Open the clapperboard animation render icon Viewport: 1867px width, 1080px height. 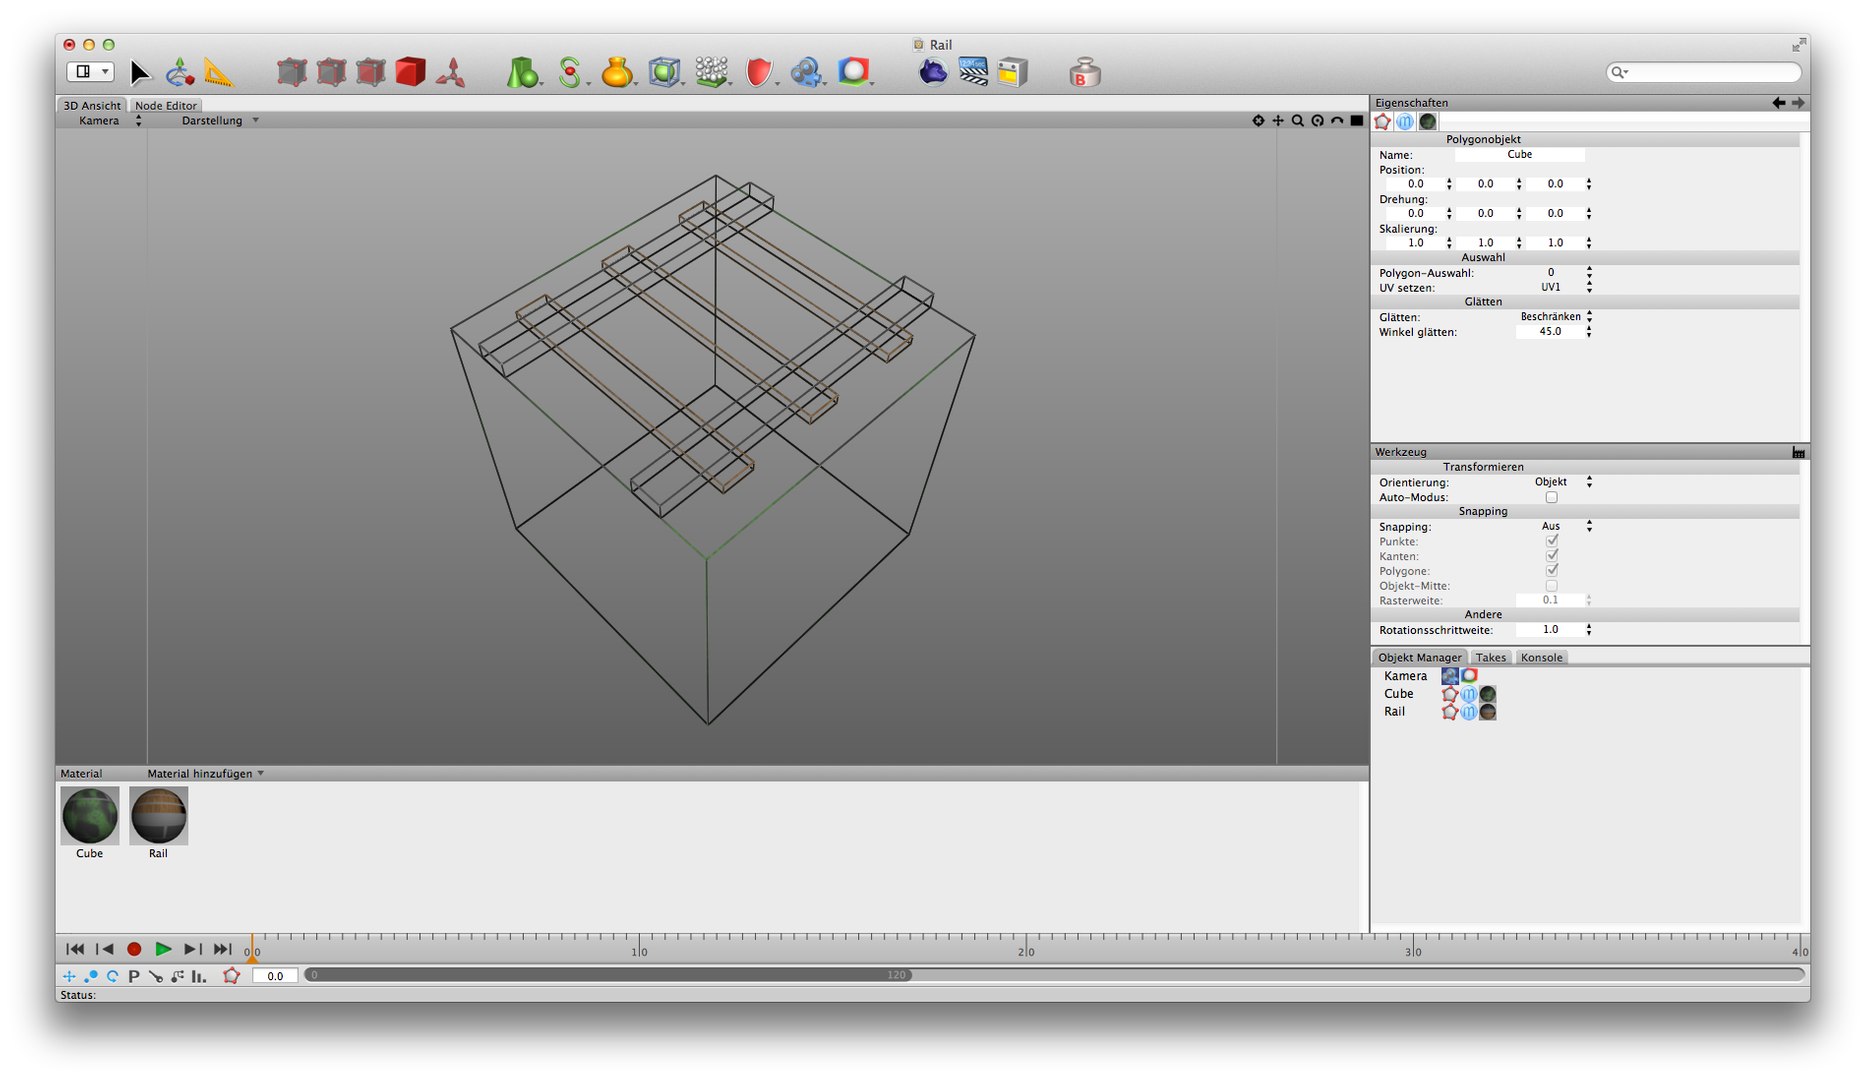tap(973, 72)
